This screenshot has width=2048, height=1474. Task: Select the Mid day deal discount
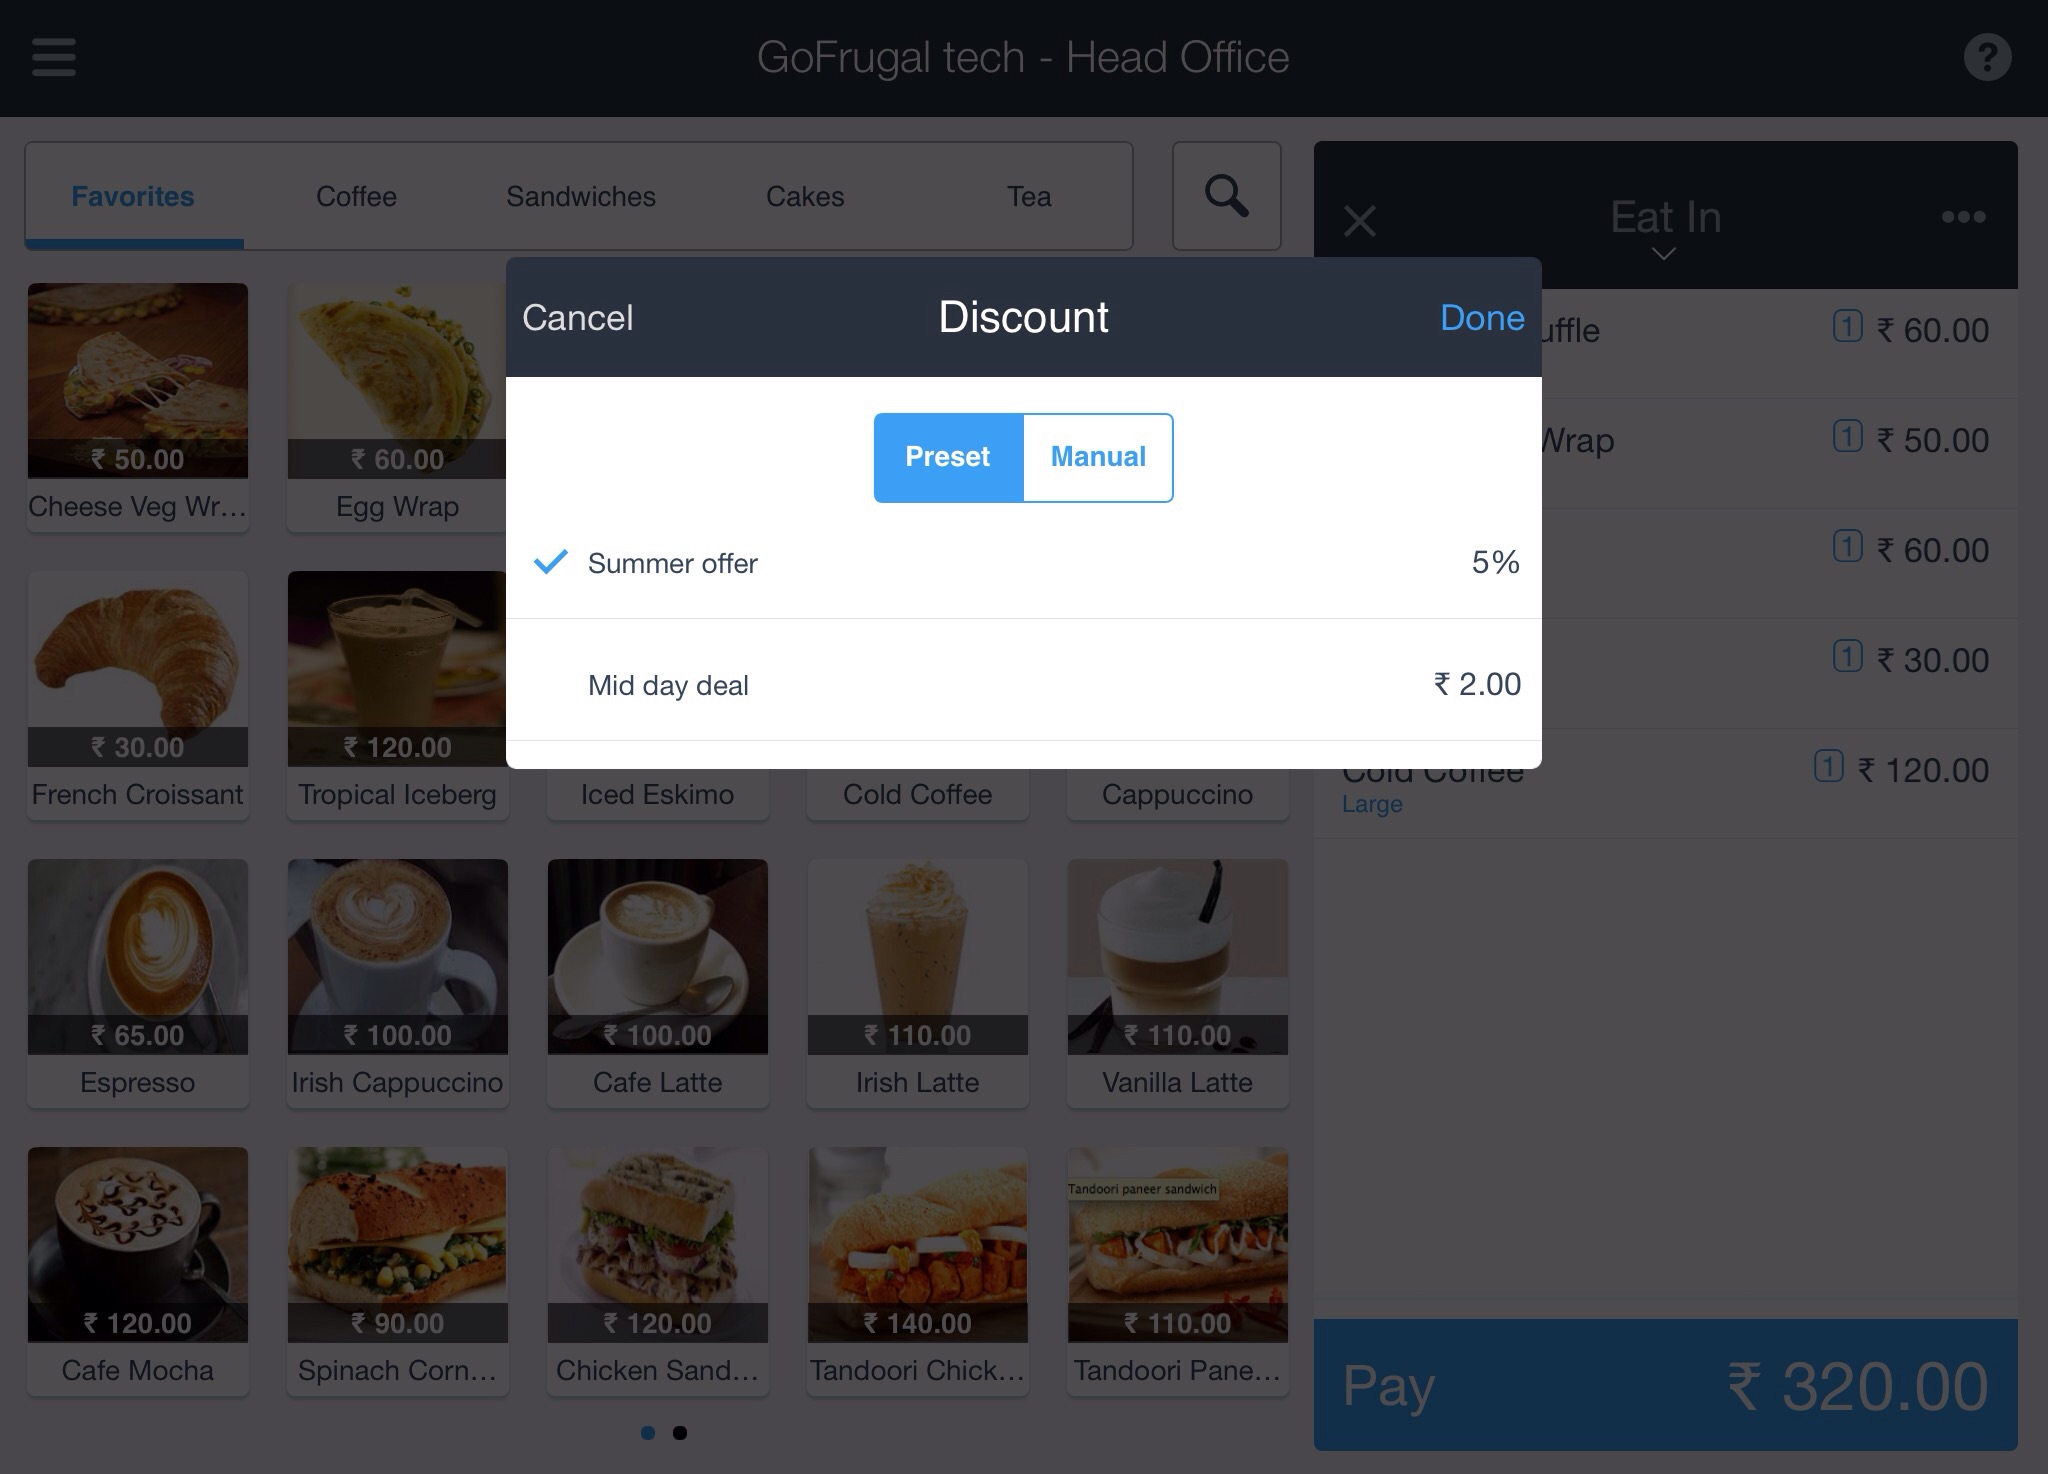pos(1023,685)
